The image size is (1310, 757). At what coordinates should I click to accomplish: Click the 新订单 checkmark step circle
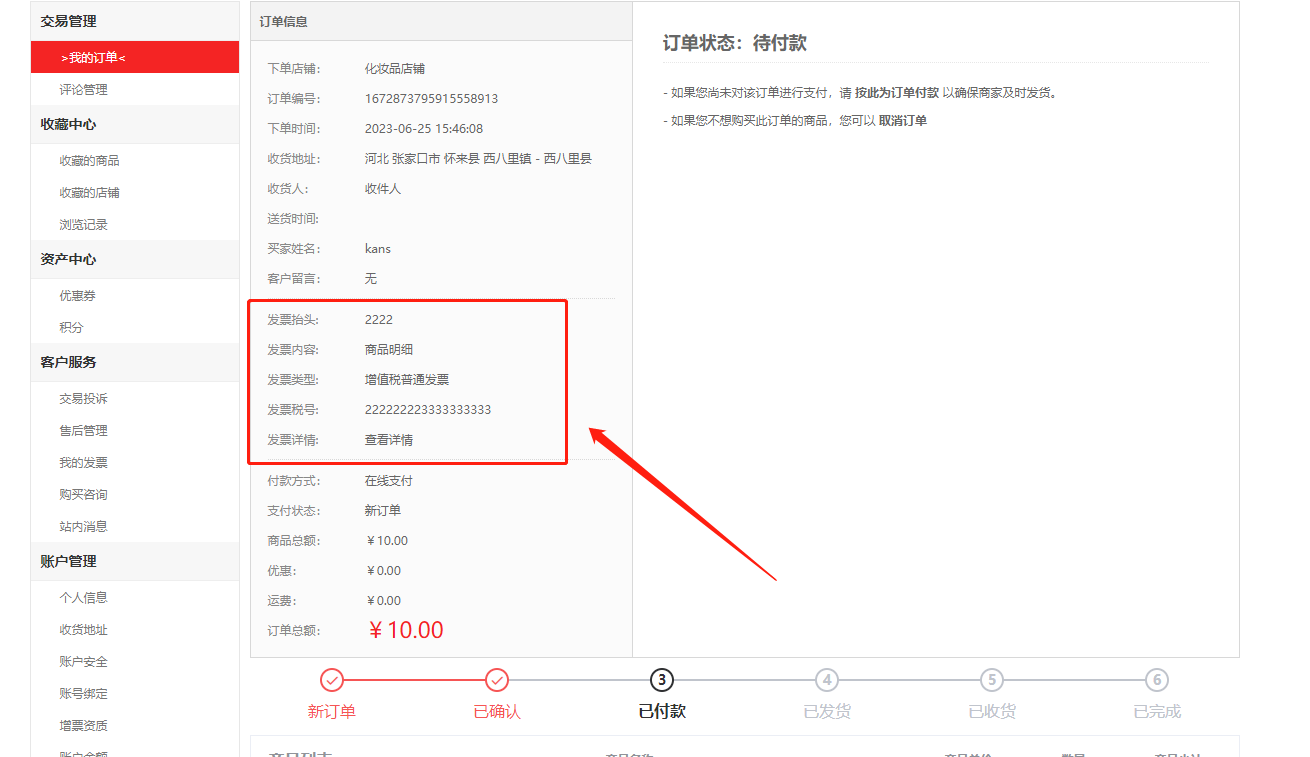332,680
